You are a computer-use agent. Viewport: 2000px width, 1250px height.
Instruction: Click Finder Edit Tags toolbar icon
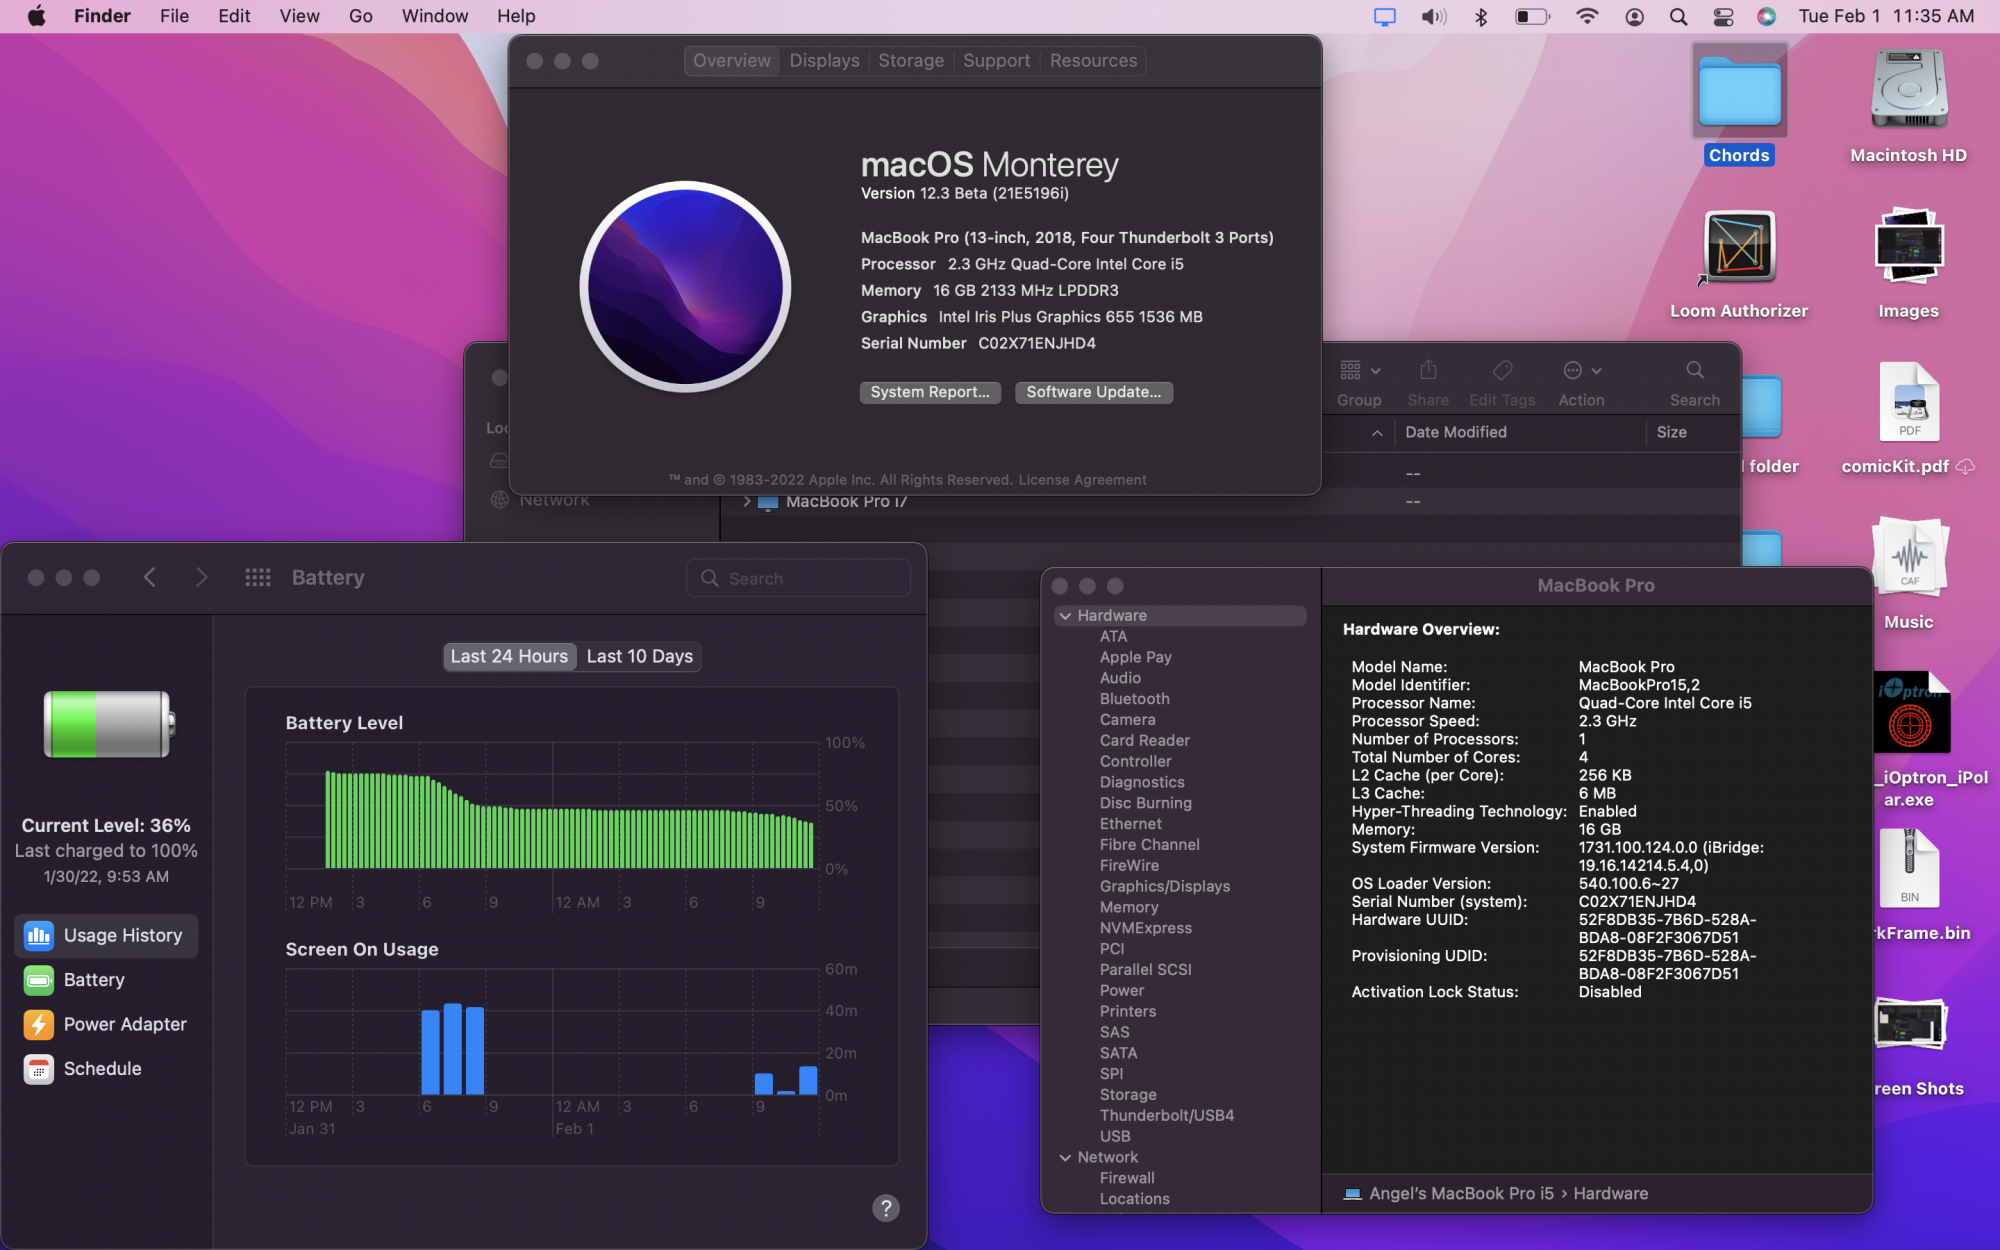tap(1502, 371)
